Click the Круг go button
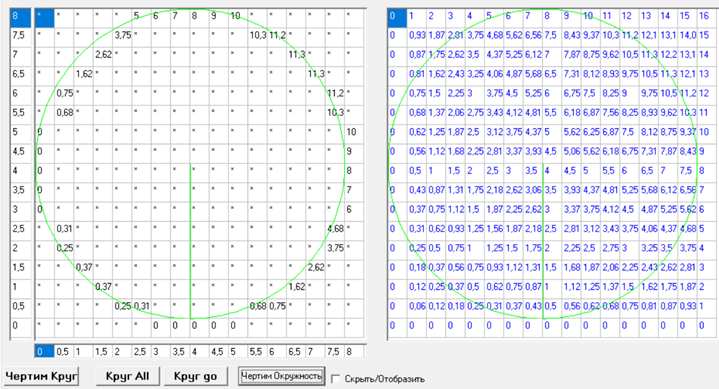The height and width of the screenshot is (389, 719). click(195, 376)
